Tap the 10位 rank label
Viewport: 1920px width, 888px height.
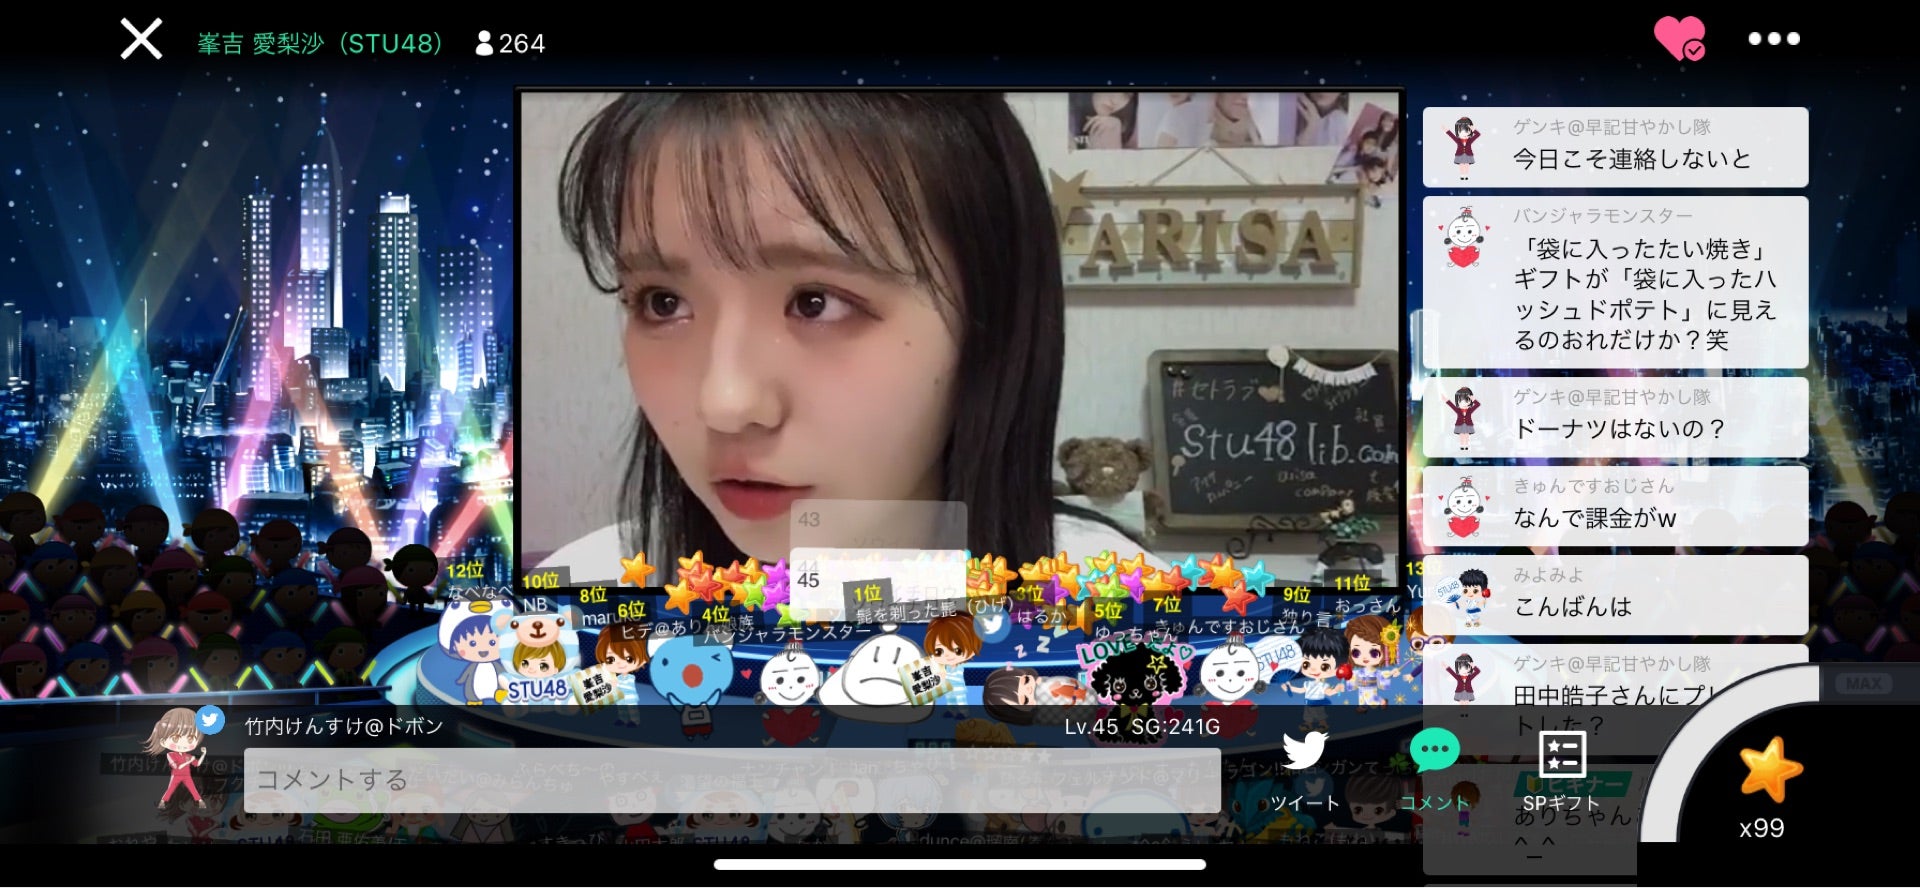pyautogui.click(x=541, y=581)
